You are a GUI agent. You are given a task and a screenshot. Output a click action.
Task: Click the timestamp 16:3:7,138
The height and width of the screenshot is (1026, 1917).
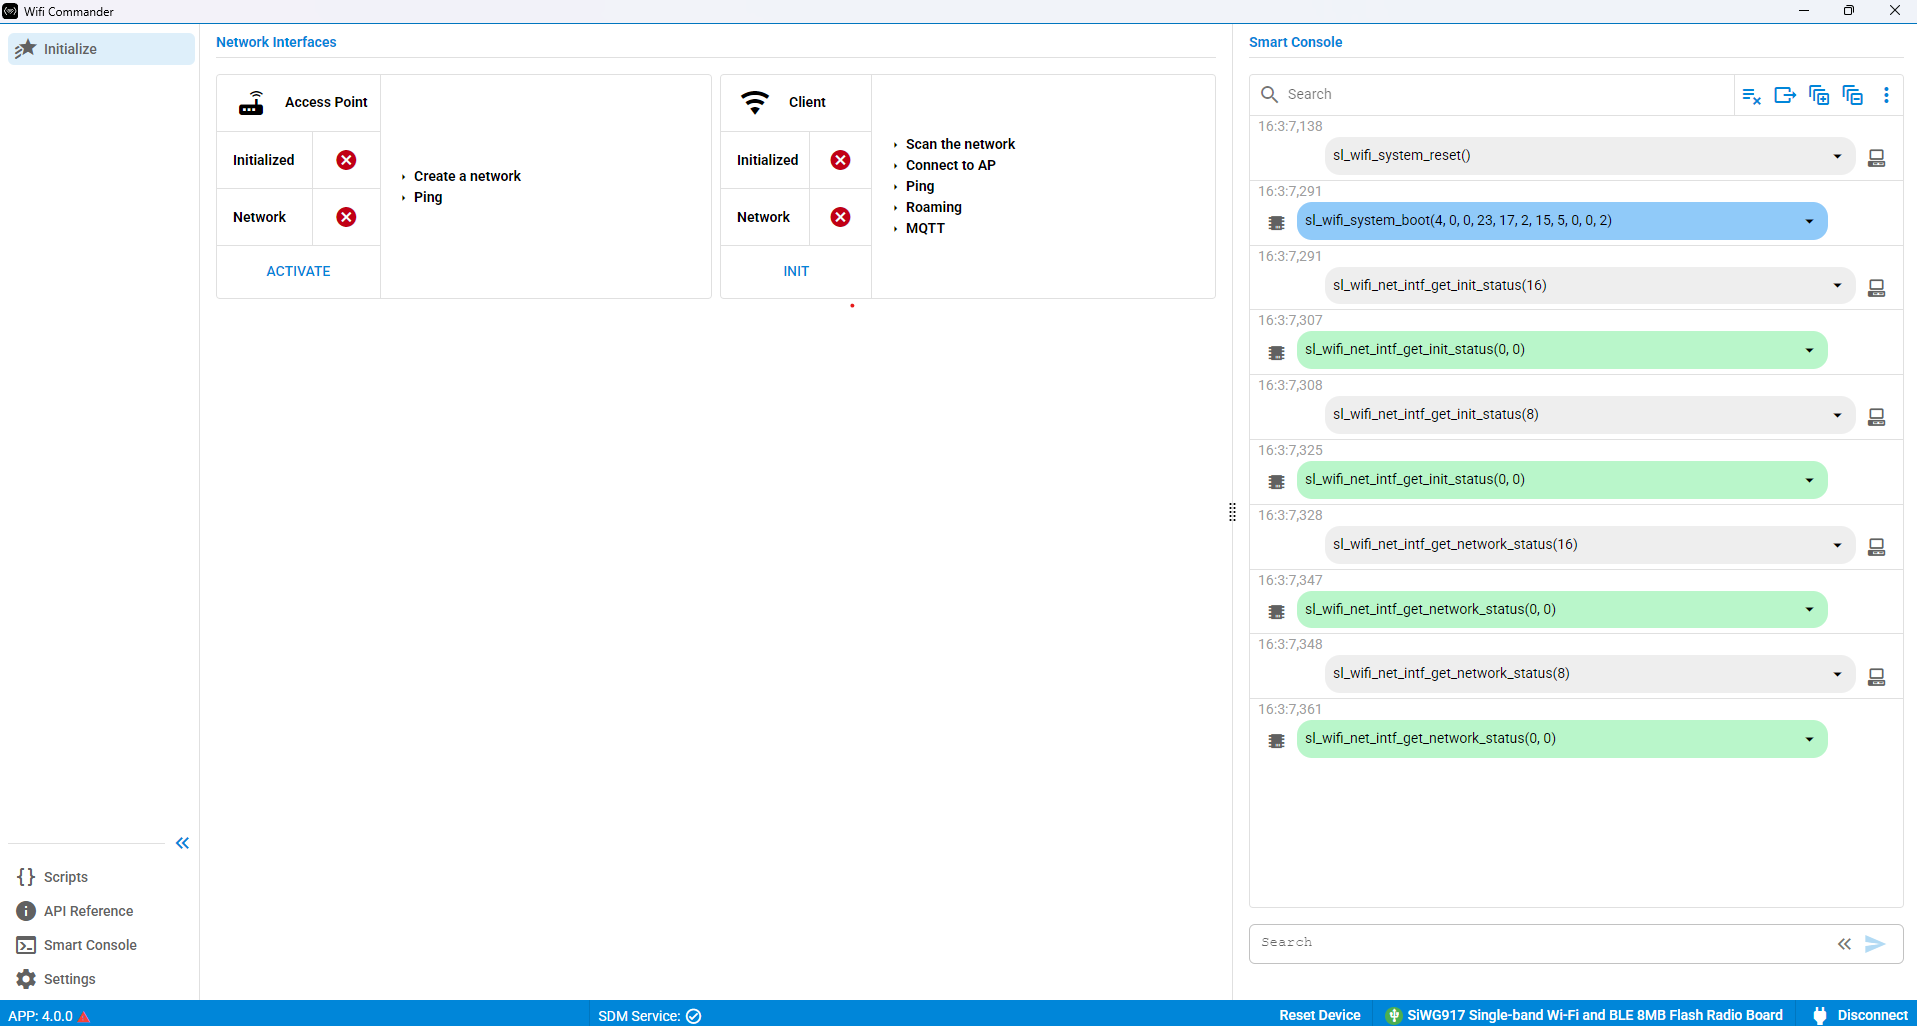tap(1290, 126)
